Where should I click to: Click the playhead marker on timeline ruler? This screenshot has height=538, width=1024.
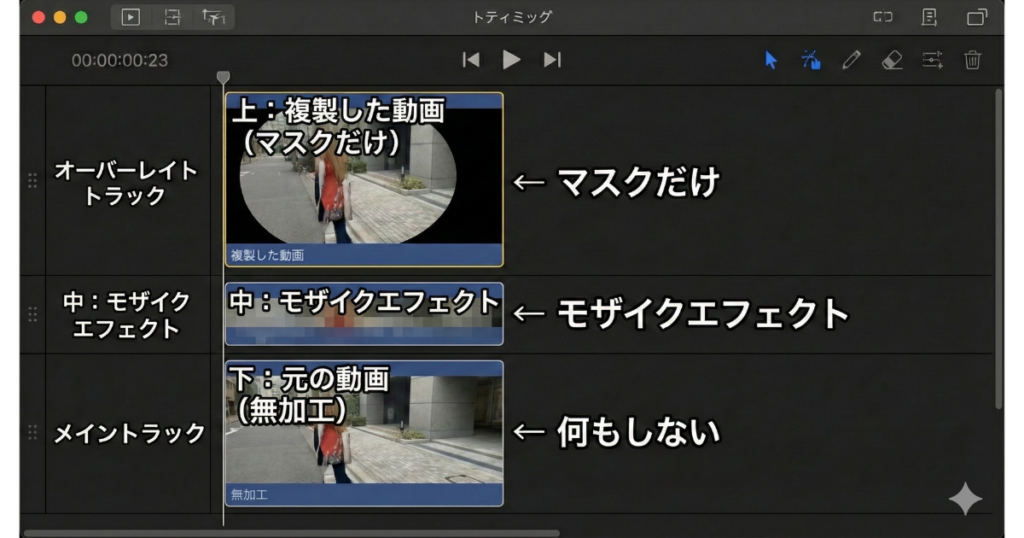223,77
